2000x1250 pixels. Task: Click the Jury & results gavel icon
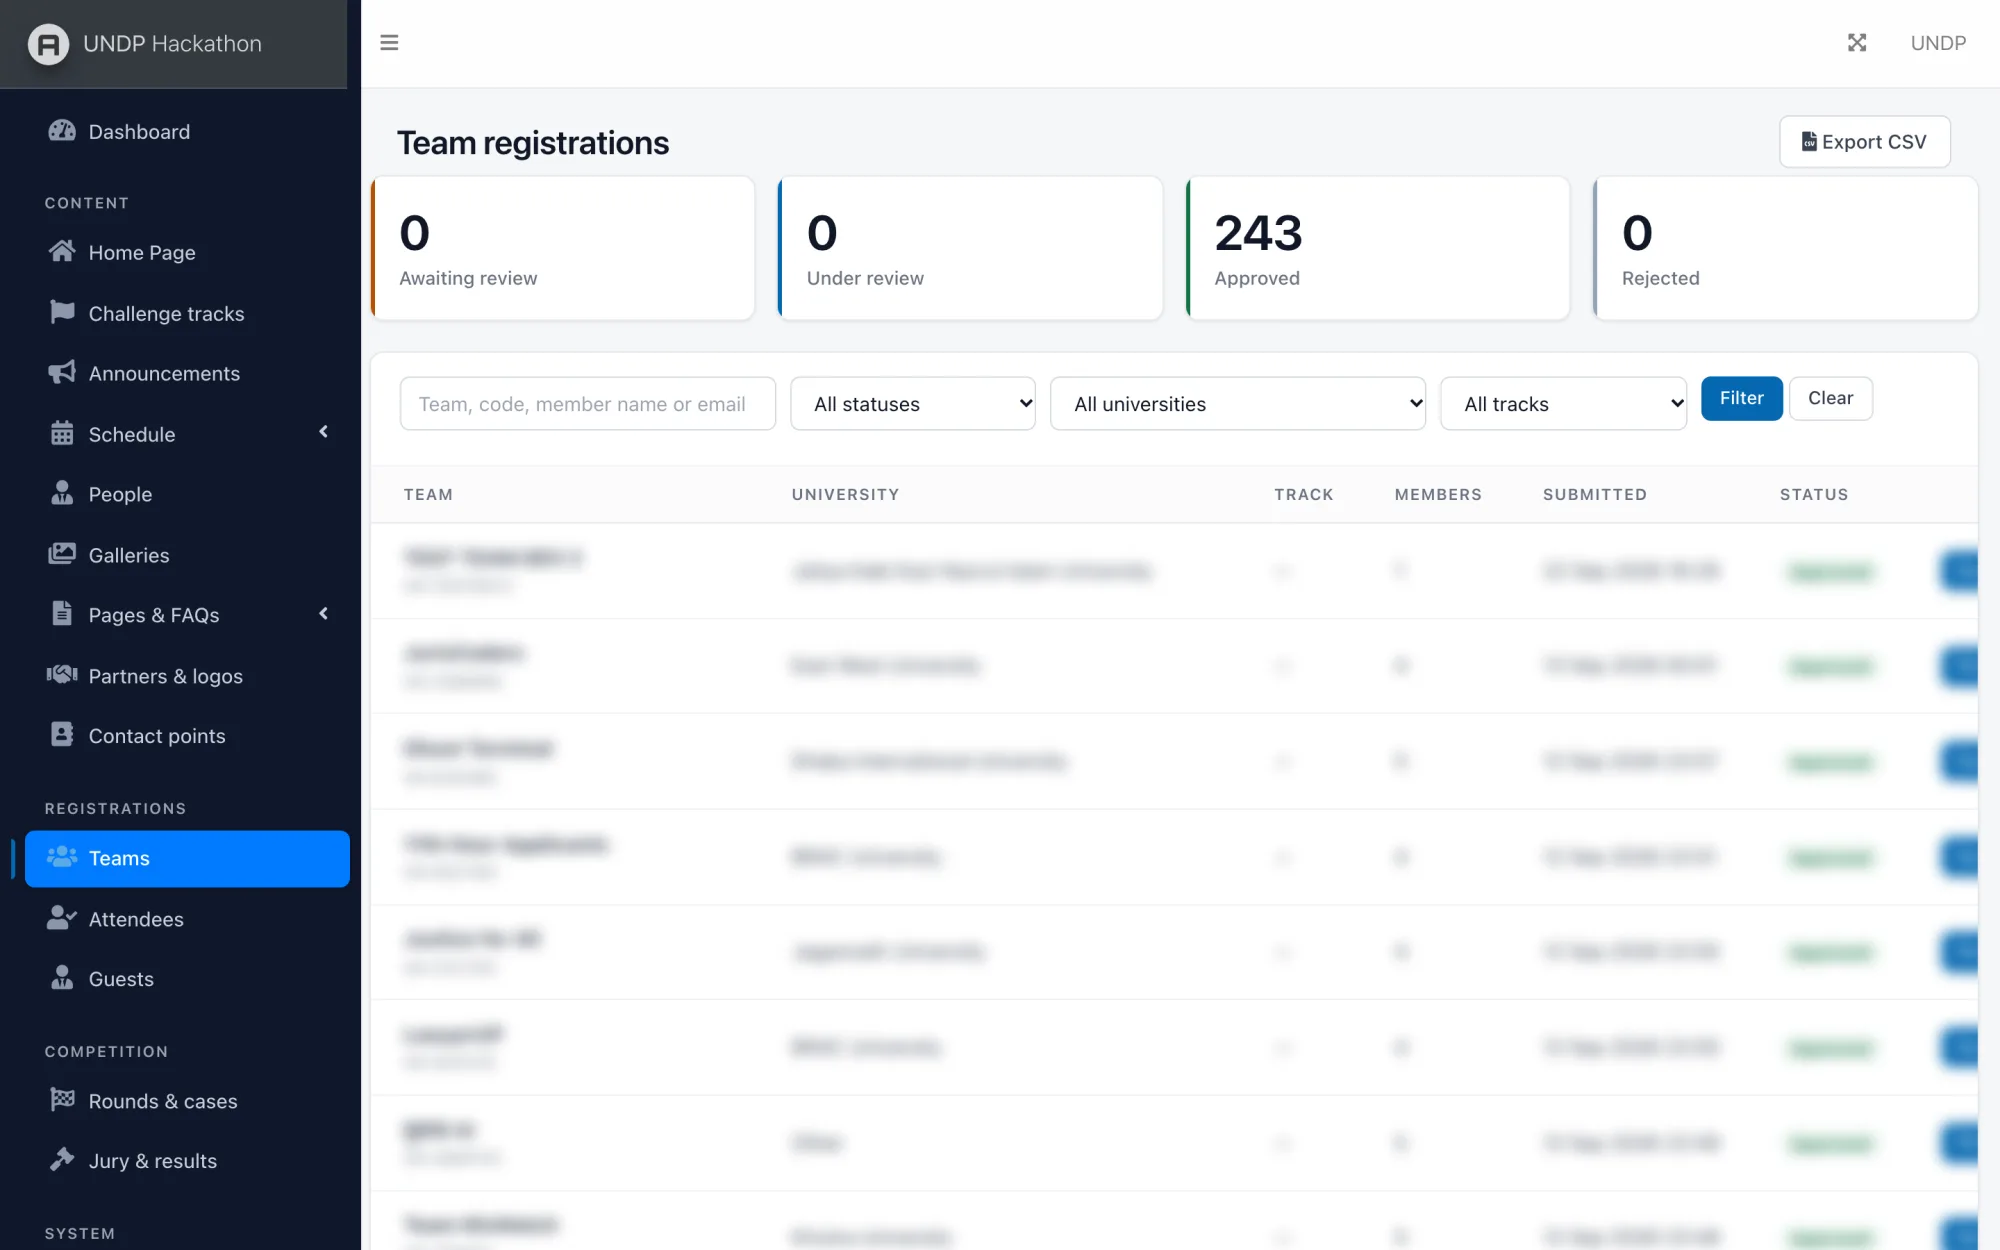(62, 1160)
